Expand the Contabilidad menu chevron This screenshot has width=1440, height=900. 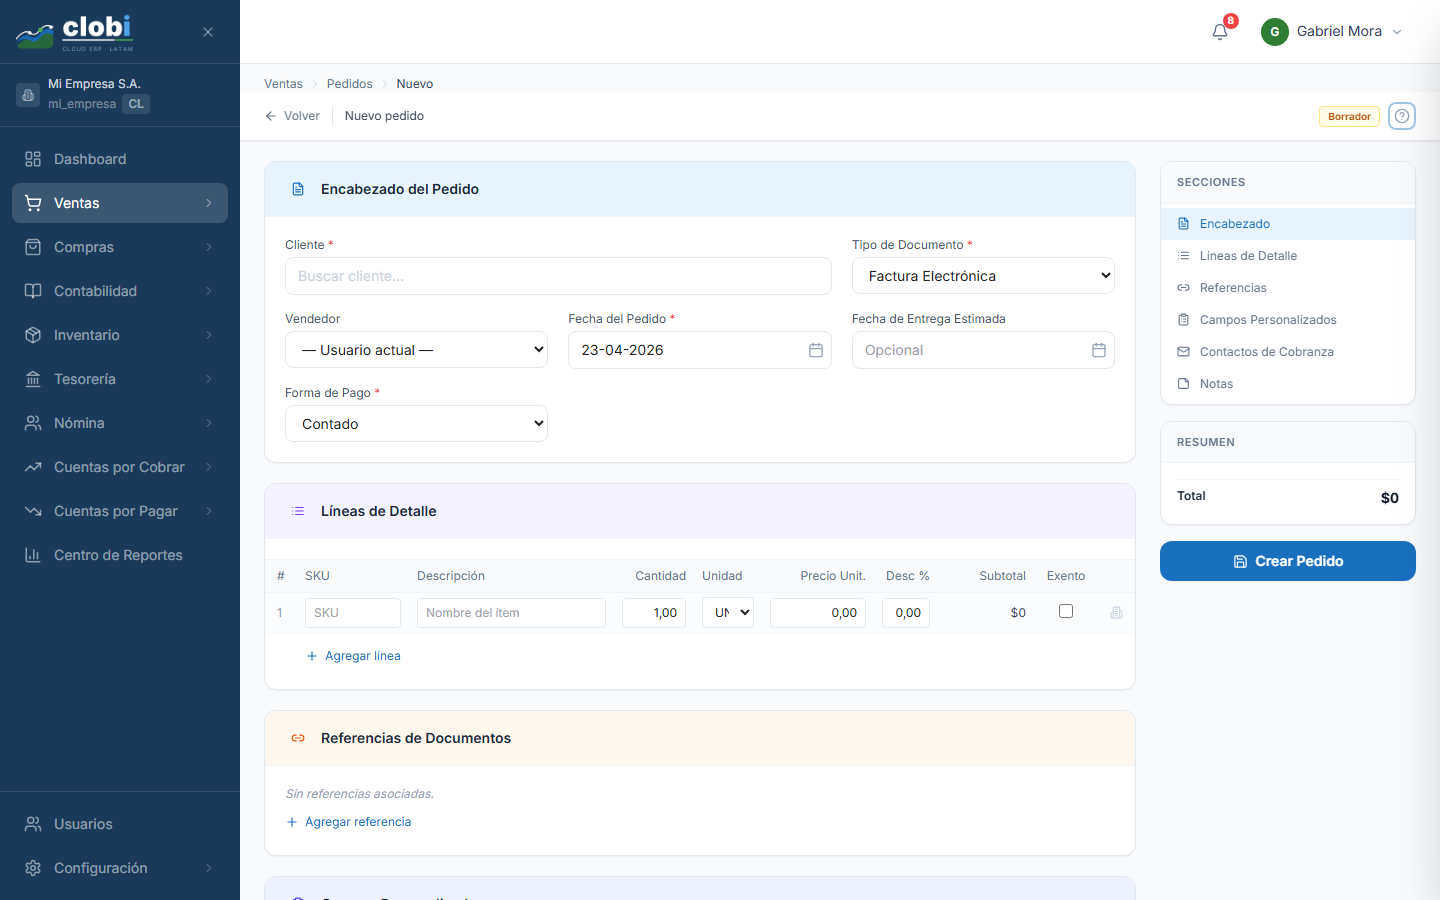tap(209, 291)
